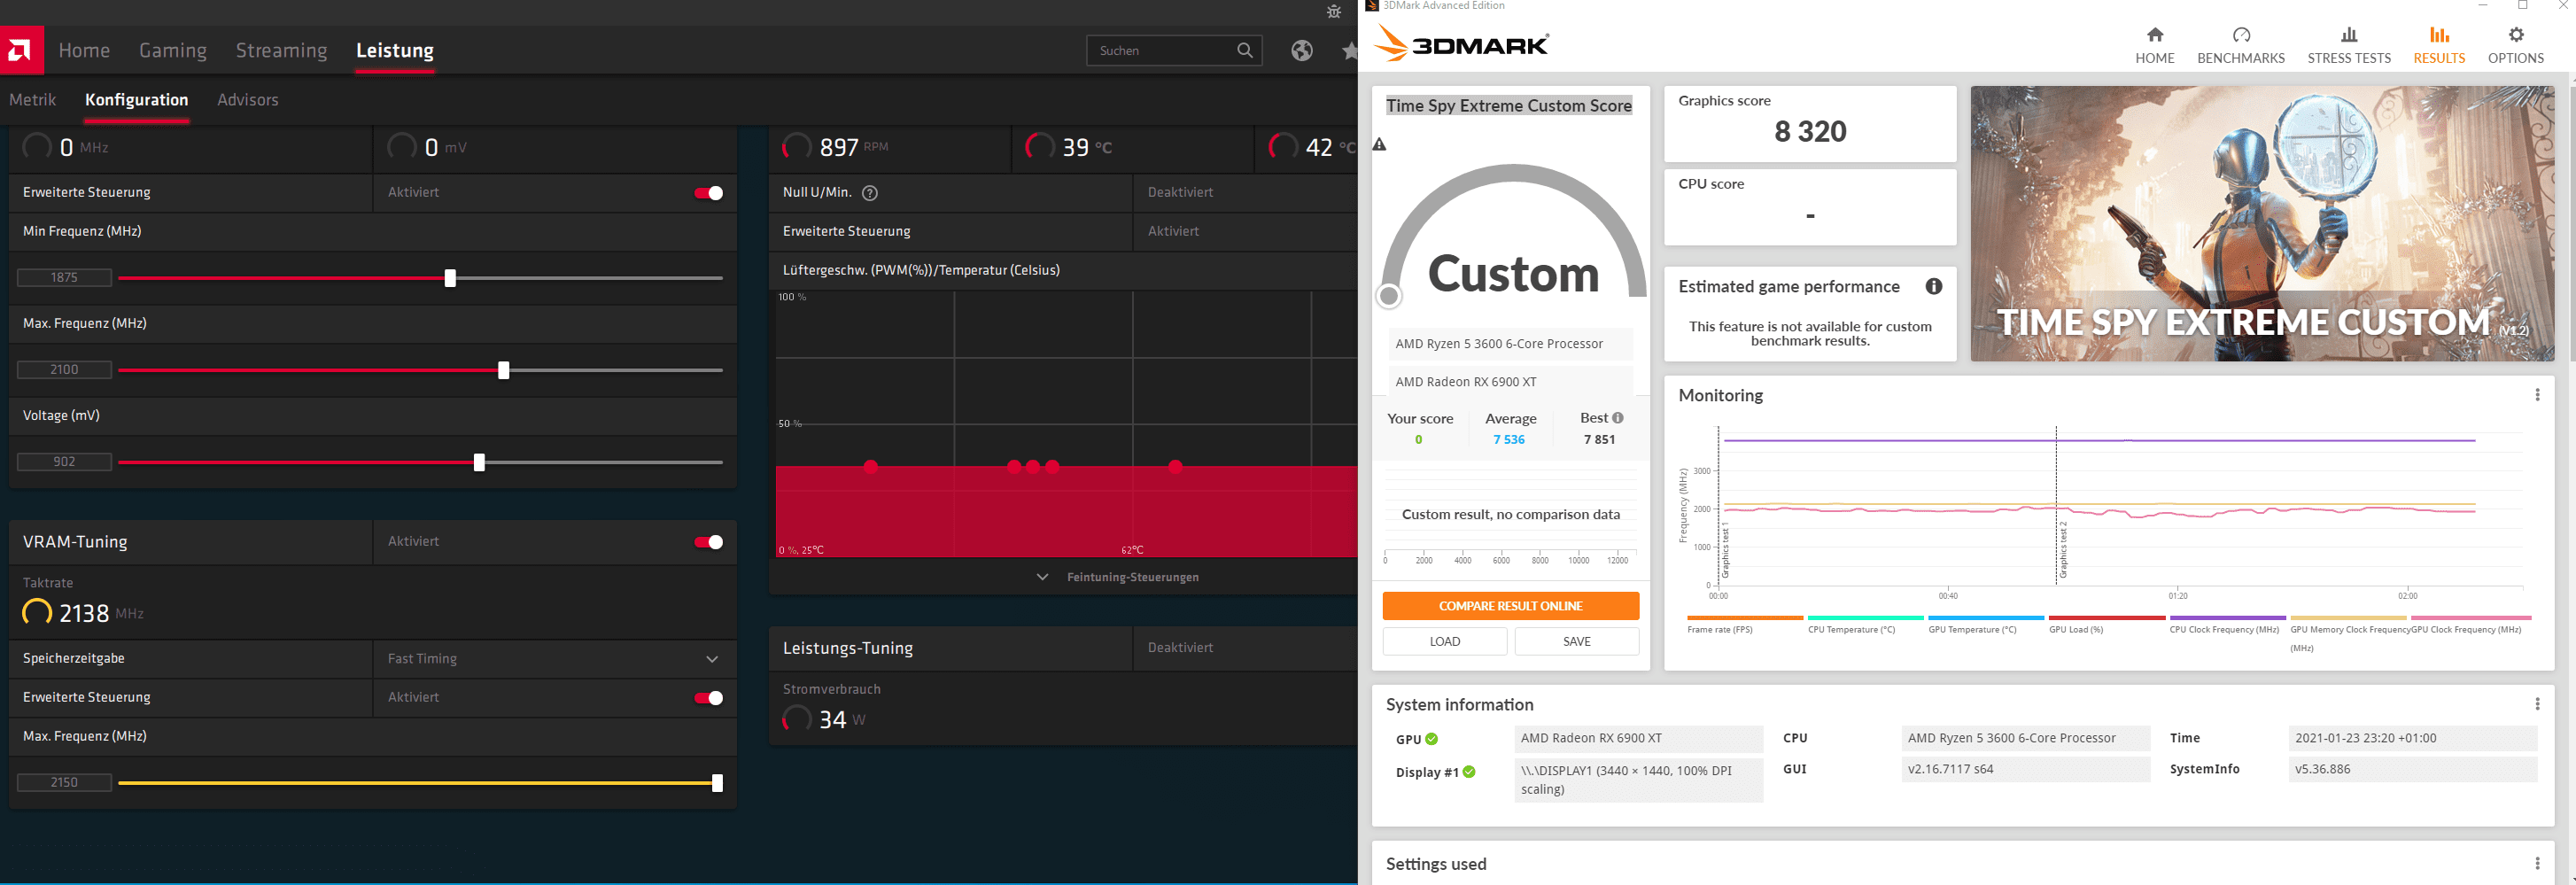The width and height of the screenshot is (2576, 885).
Task: Click the bug report icon in Radeon Software
Action: [x=1333, y=11]
